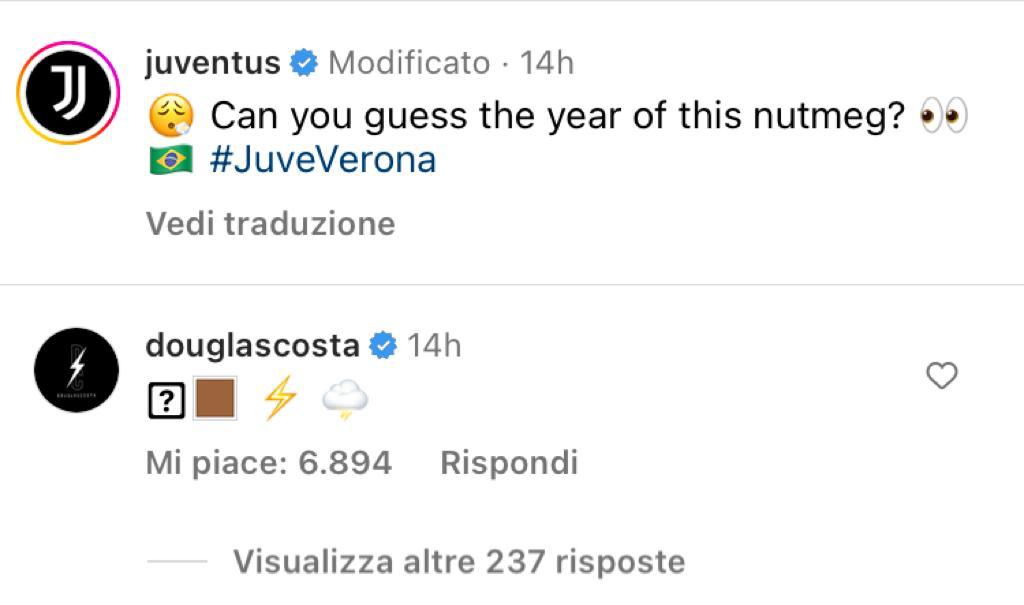1024x605 pixels.
Task: Show translation with Vedi traduzione
Action: pyautogui.click(x=270, y=223)
